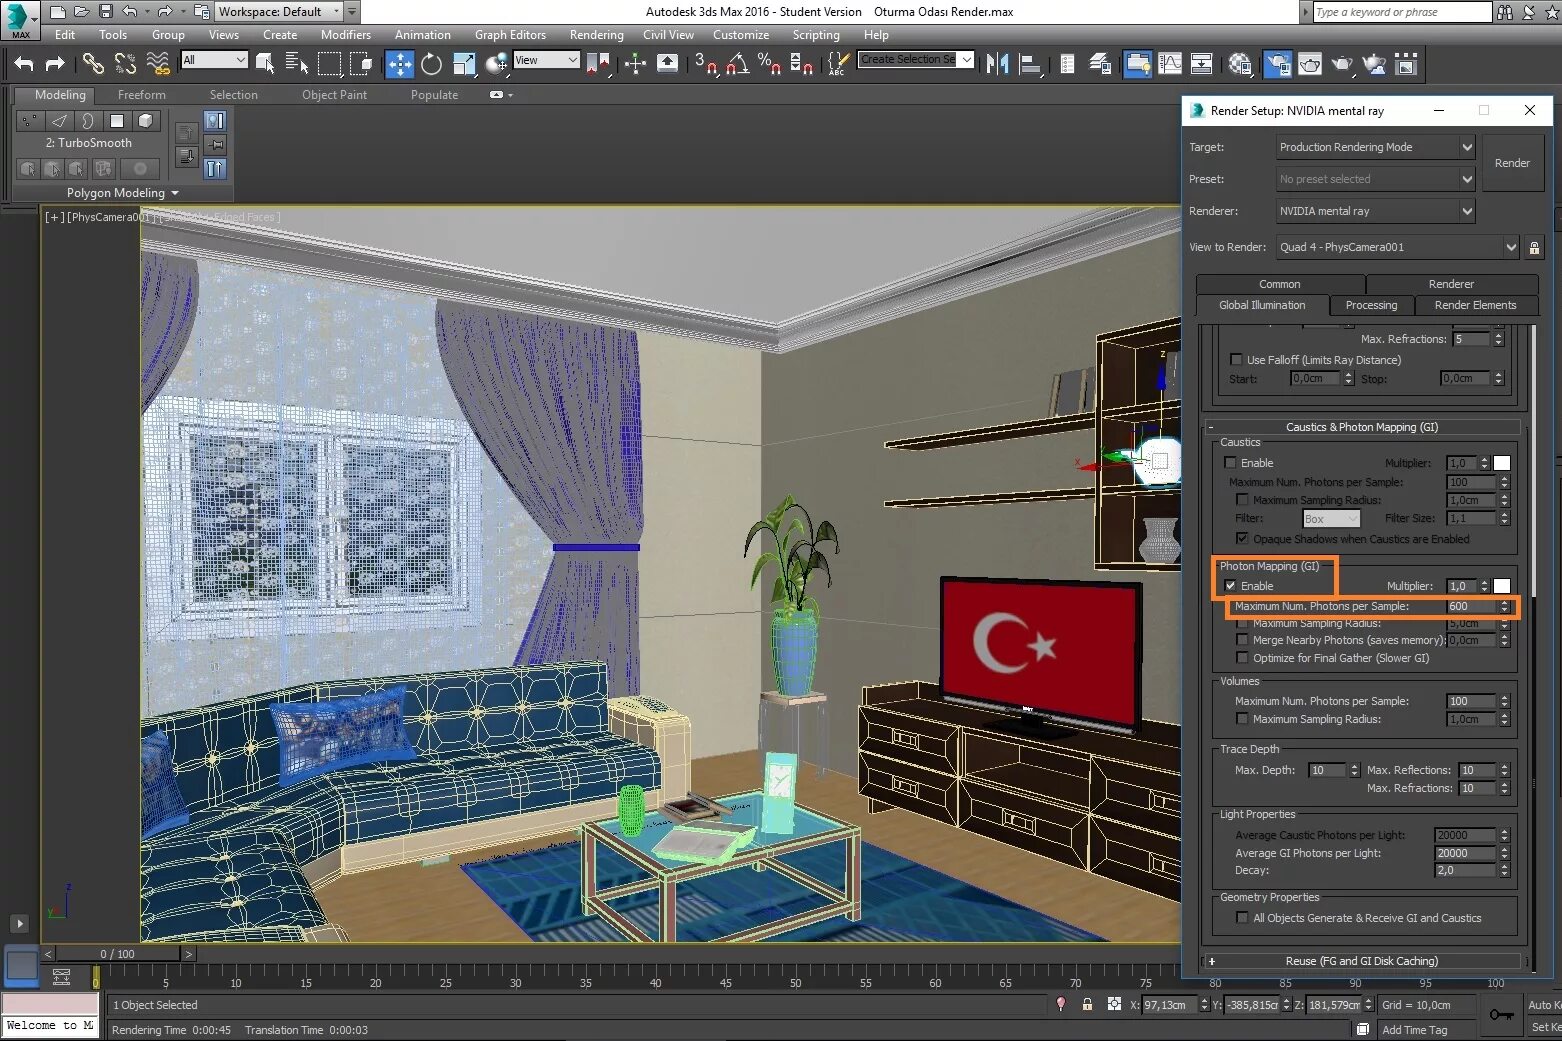Viewport: 1562px width, 1041px height.
Task: Collapse Caustics & Photon Mapping (GI) rollout
Action: tap(1362, 427)
